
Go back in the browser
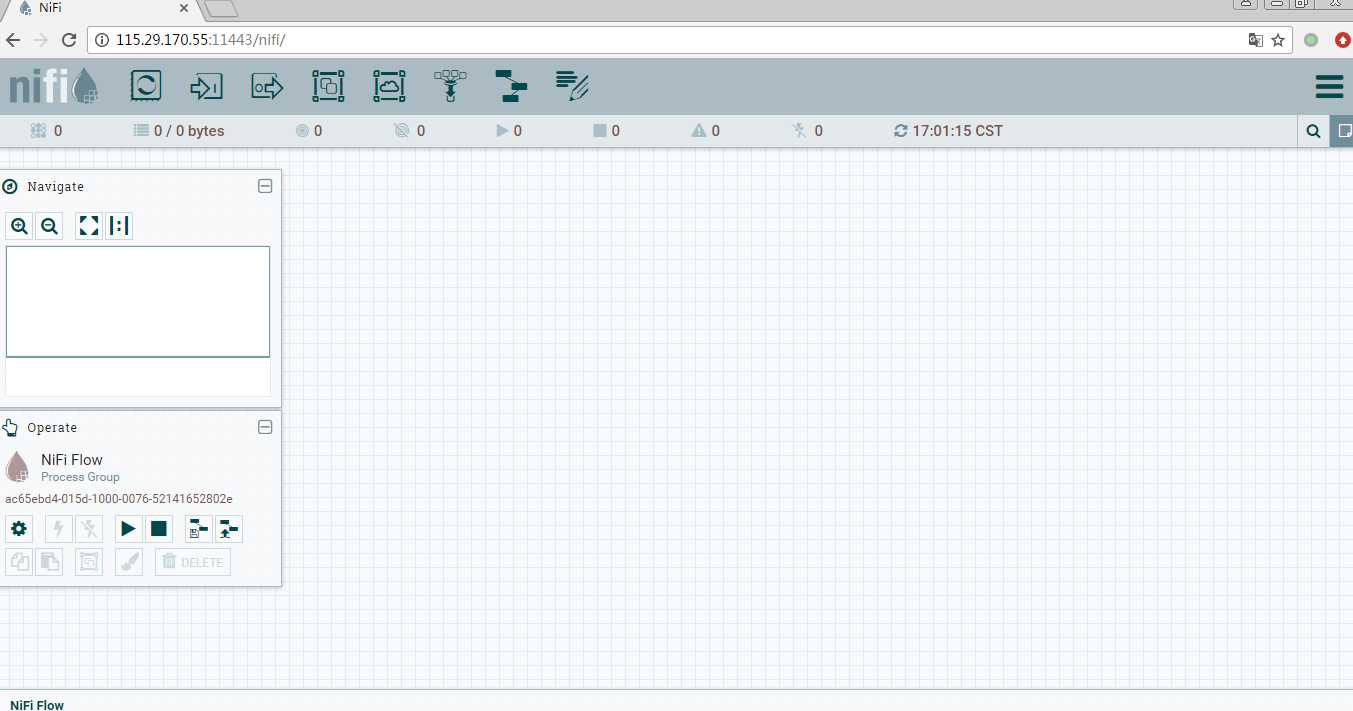(x=13, y=40)
